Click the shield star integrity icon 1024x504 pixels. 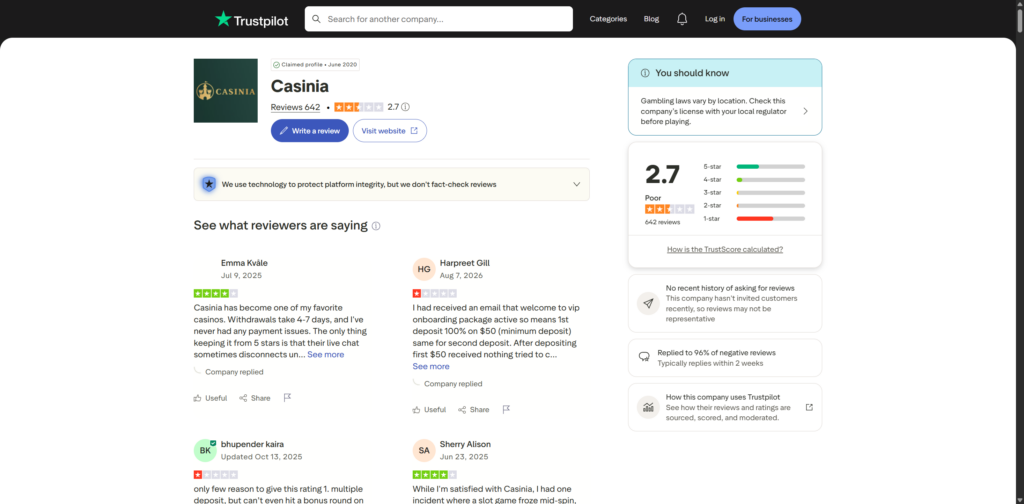click(x=209, y=184)
